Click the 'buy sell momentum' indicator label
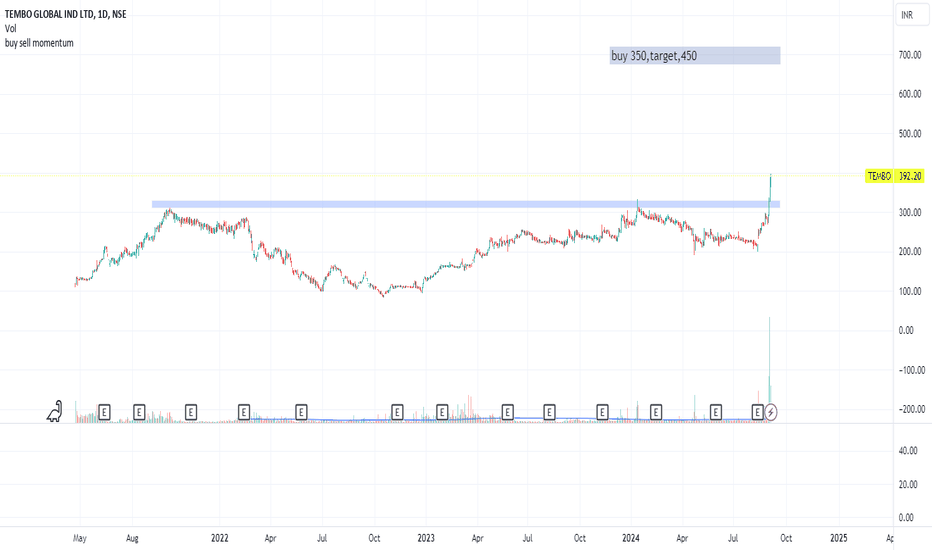Viewport: 932px width, 550px height. click(x=39, y=43)
